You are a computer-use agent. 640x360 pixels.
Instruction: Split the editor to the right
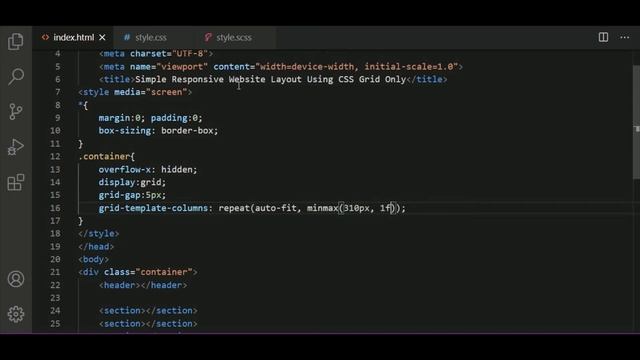pos(603,37)
